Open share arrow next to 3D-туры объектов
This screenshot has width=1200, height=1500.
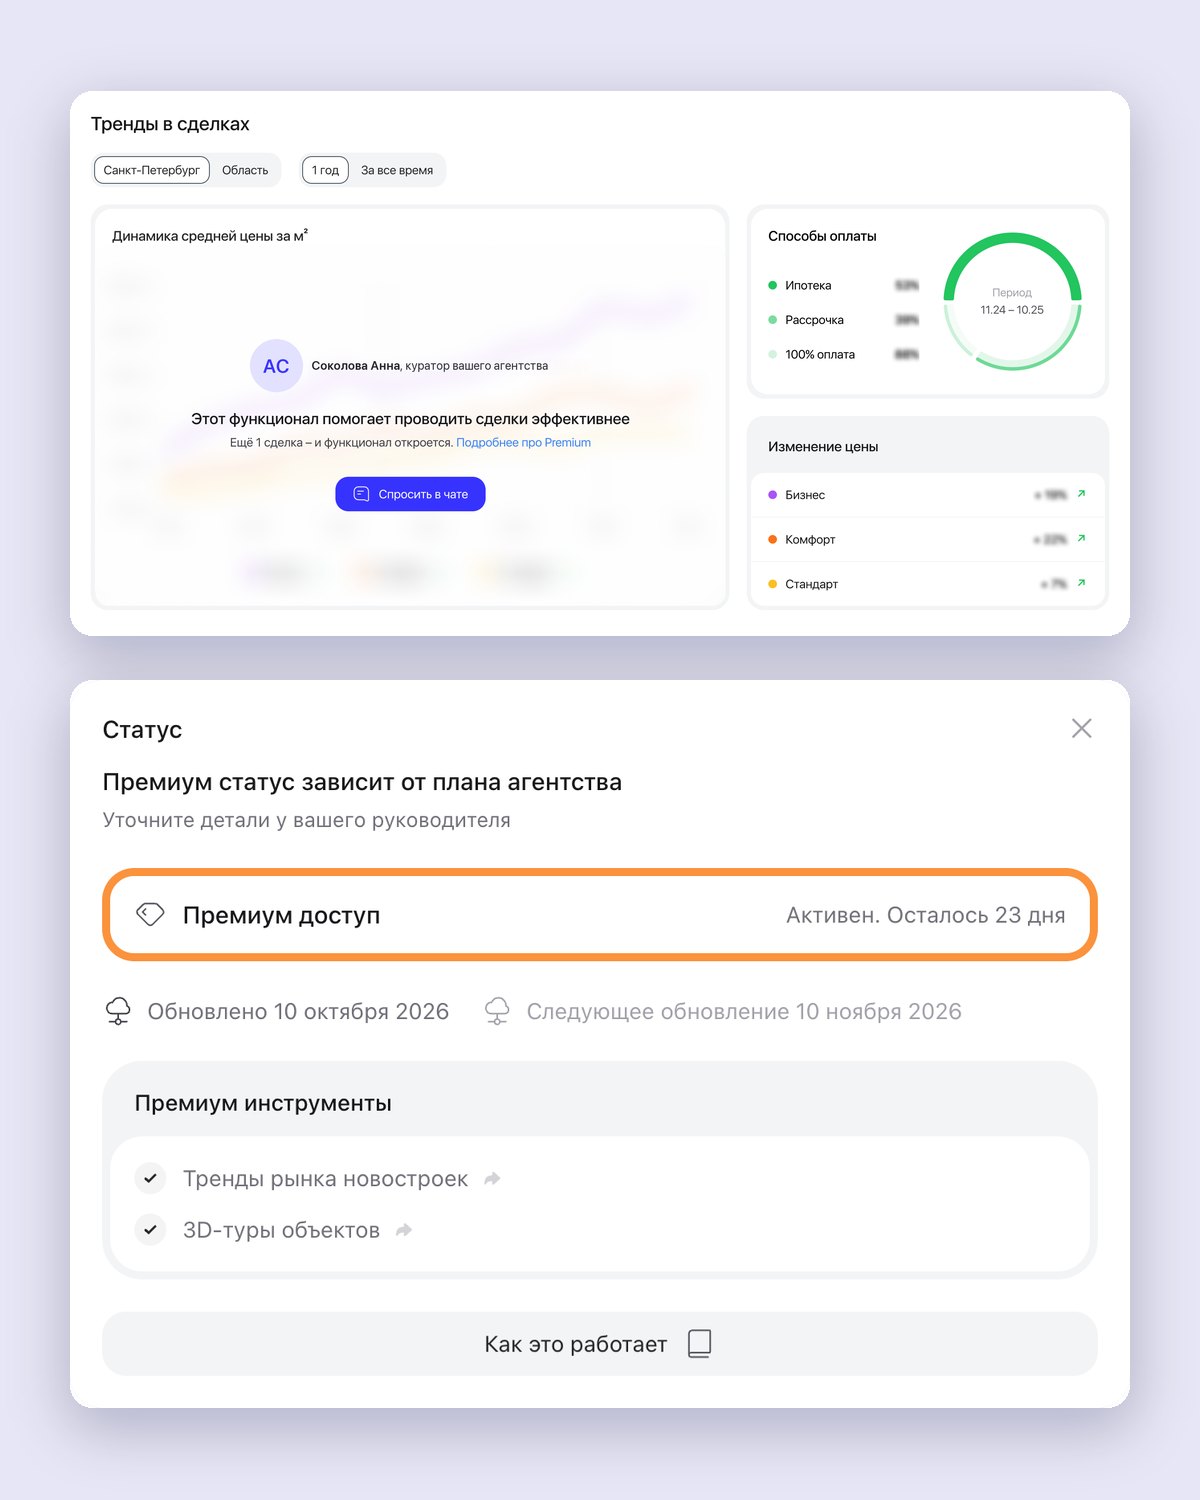click(404, 1230)
